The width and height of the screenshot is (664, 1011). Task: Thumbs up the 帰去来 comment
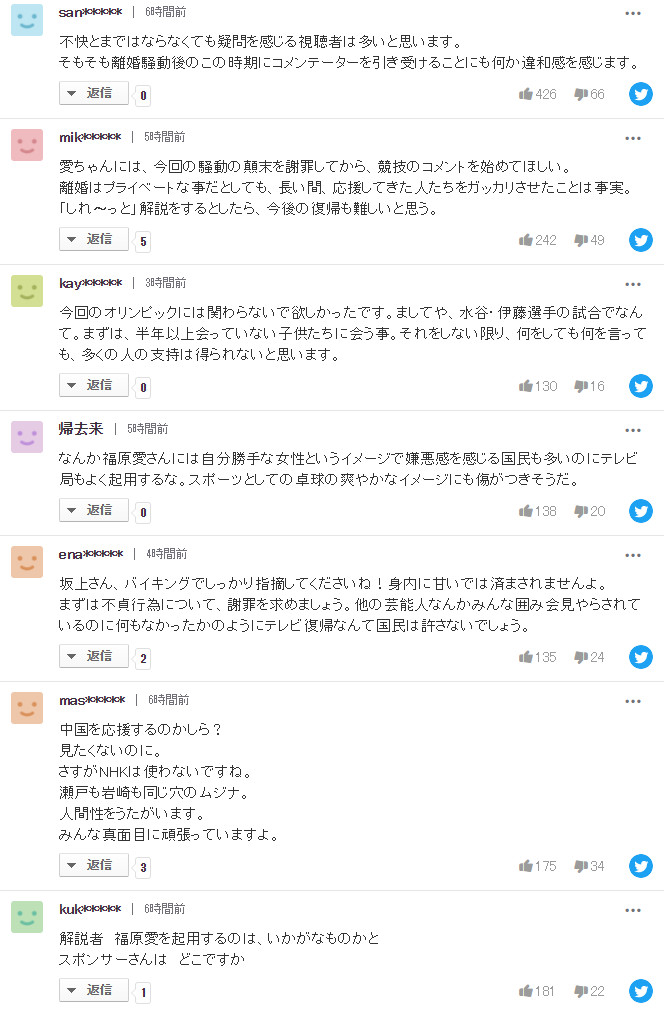point(524,511)
